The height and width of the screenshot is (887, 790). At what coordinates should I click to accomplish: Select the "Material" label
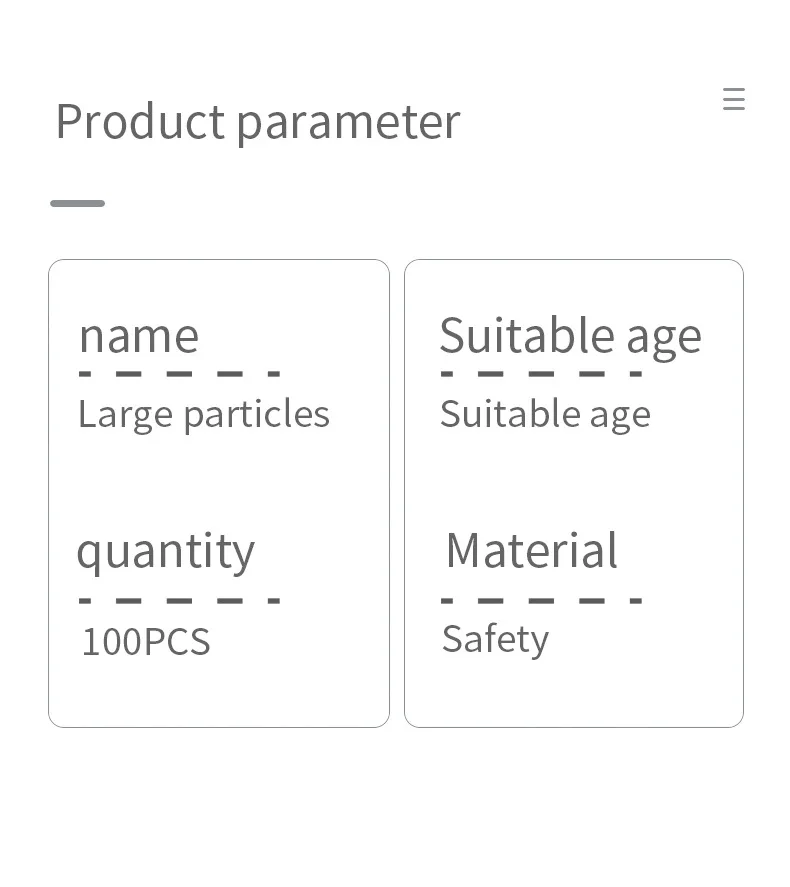[x=531, y=550]
